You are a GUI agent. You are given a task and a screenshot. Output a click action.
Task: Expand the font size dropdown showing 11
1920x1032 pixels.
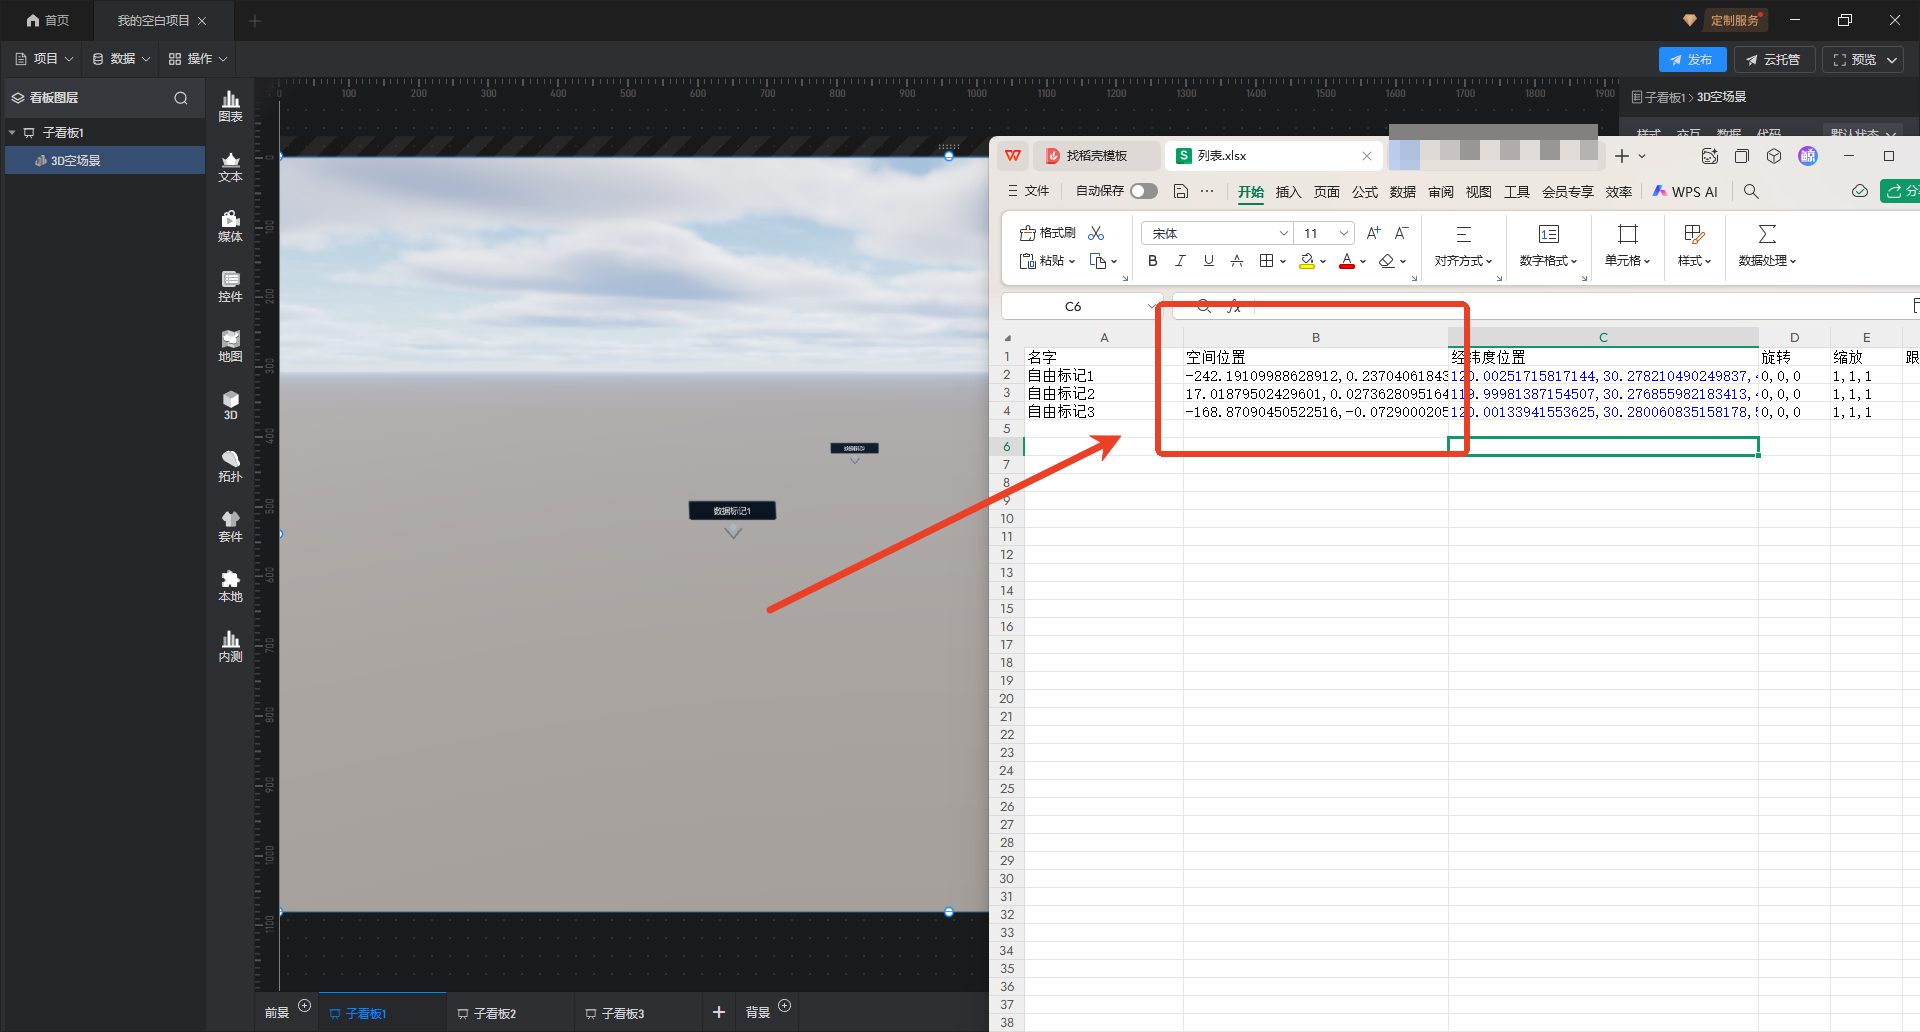1344,234
